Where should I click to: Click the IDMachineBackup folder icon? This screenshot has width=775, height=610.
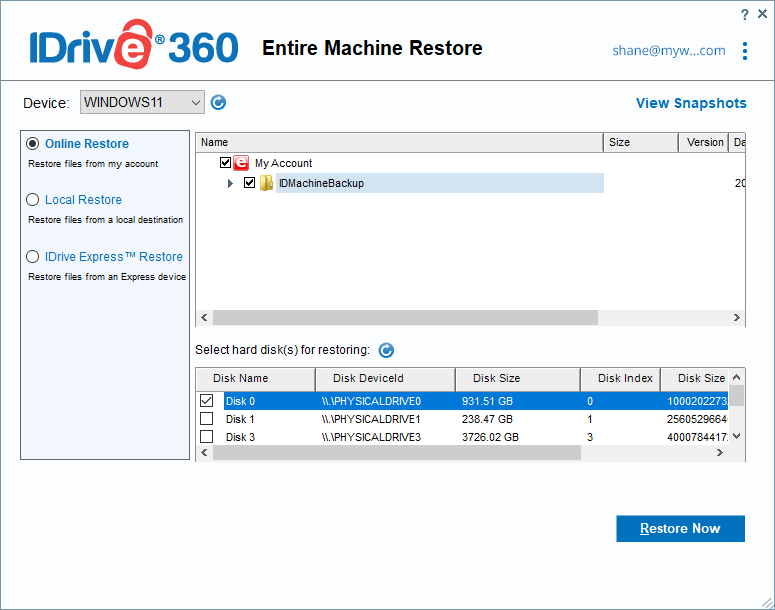[x=267, y=183]
